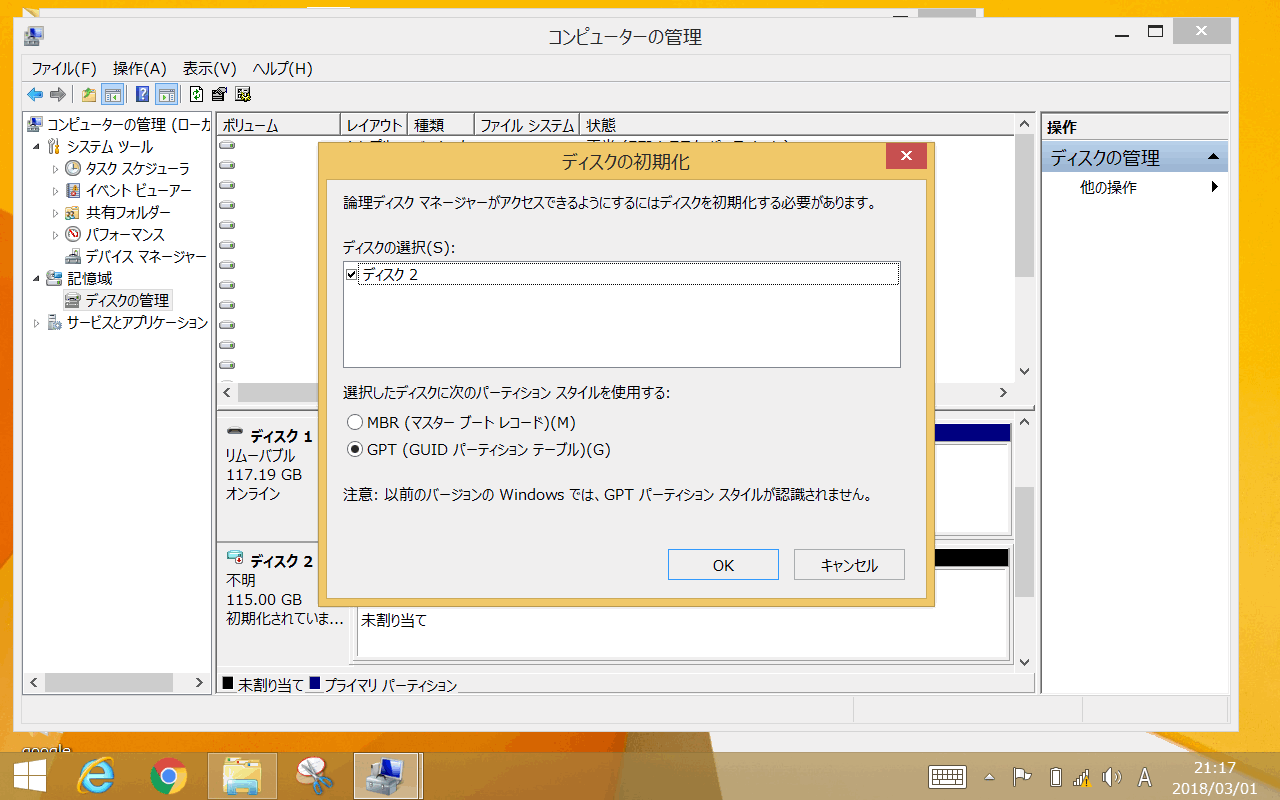Open Google Chrome from the taskbar
The width and height of the screenshot is (1280, 800).
169,776
